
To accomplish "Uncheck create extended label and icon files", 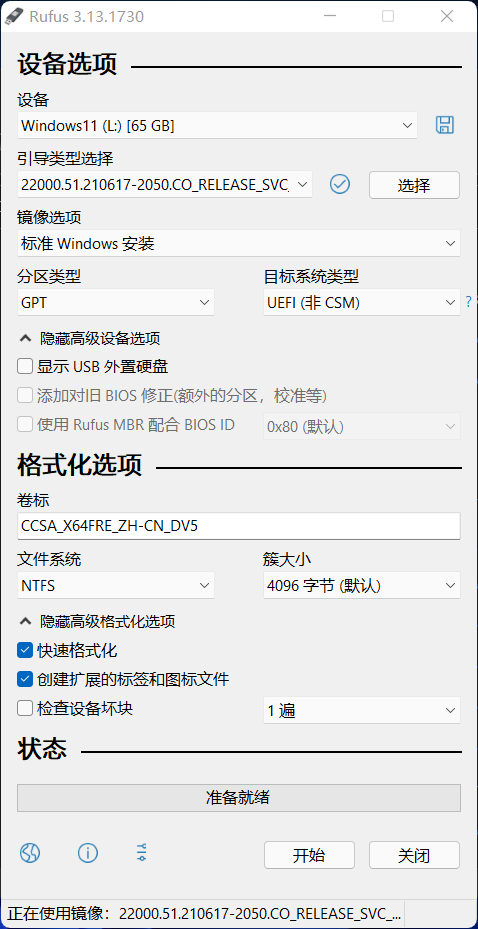I will pos(25,679).
